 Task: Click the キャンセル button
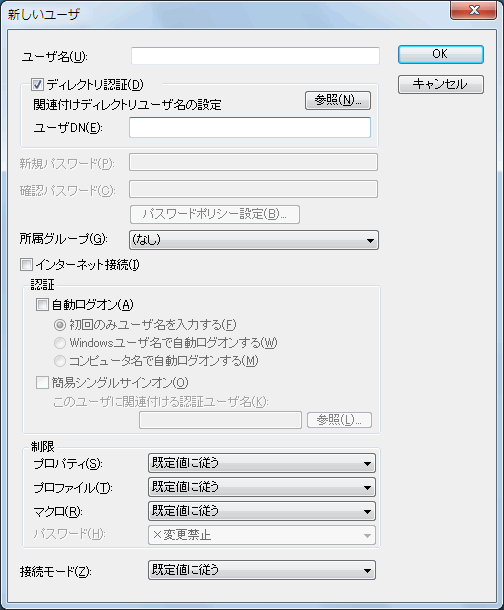[441, 84]
